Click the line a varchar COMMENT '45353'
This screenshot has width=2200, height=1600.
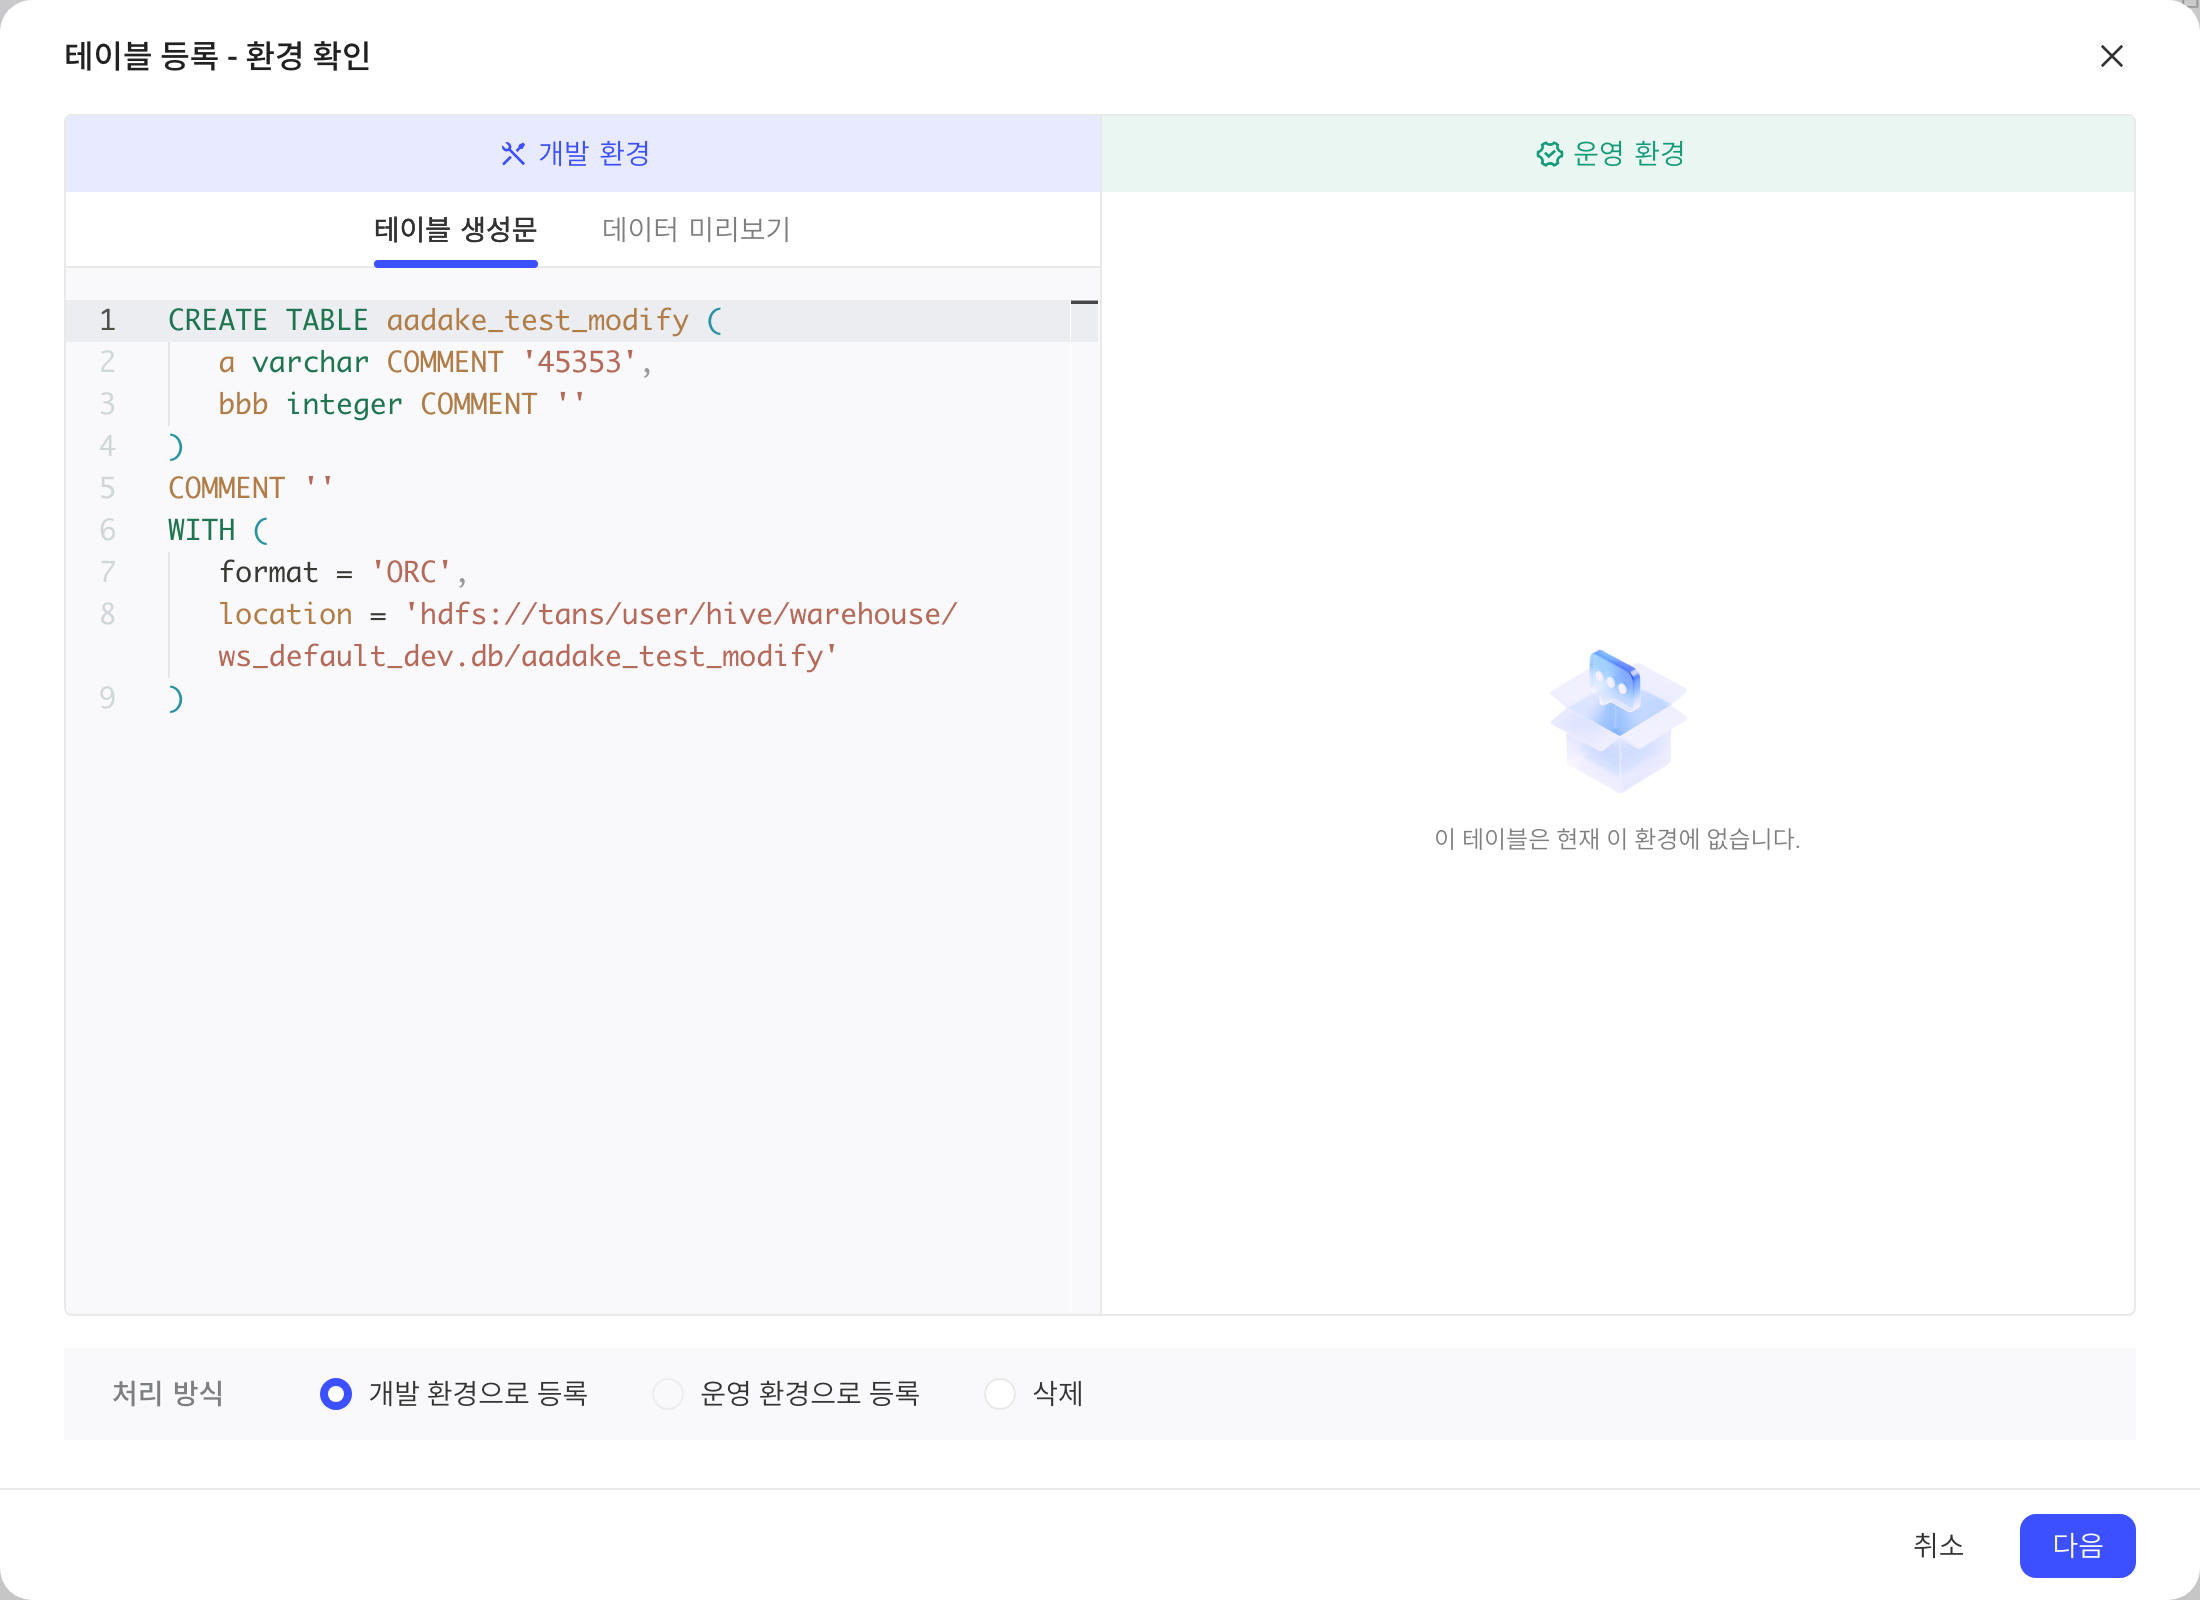[x=435, y=362]
